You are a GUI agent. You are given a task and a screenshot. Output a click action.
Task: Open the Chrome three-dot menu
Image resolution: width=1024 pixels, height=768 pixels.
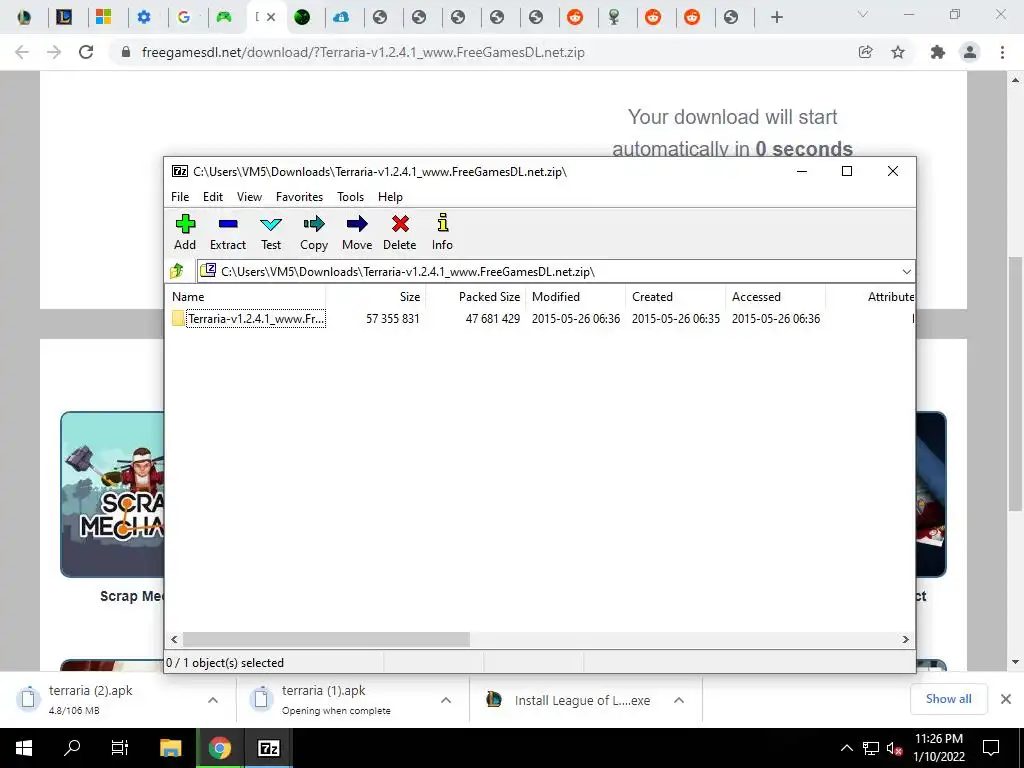[x=1002, y=52]
